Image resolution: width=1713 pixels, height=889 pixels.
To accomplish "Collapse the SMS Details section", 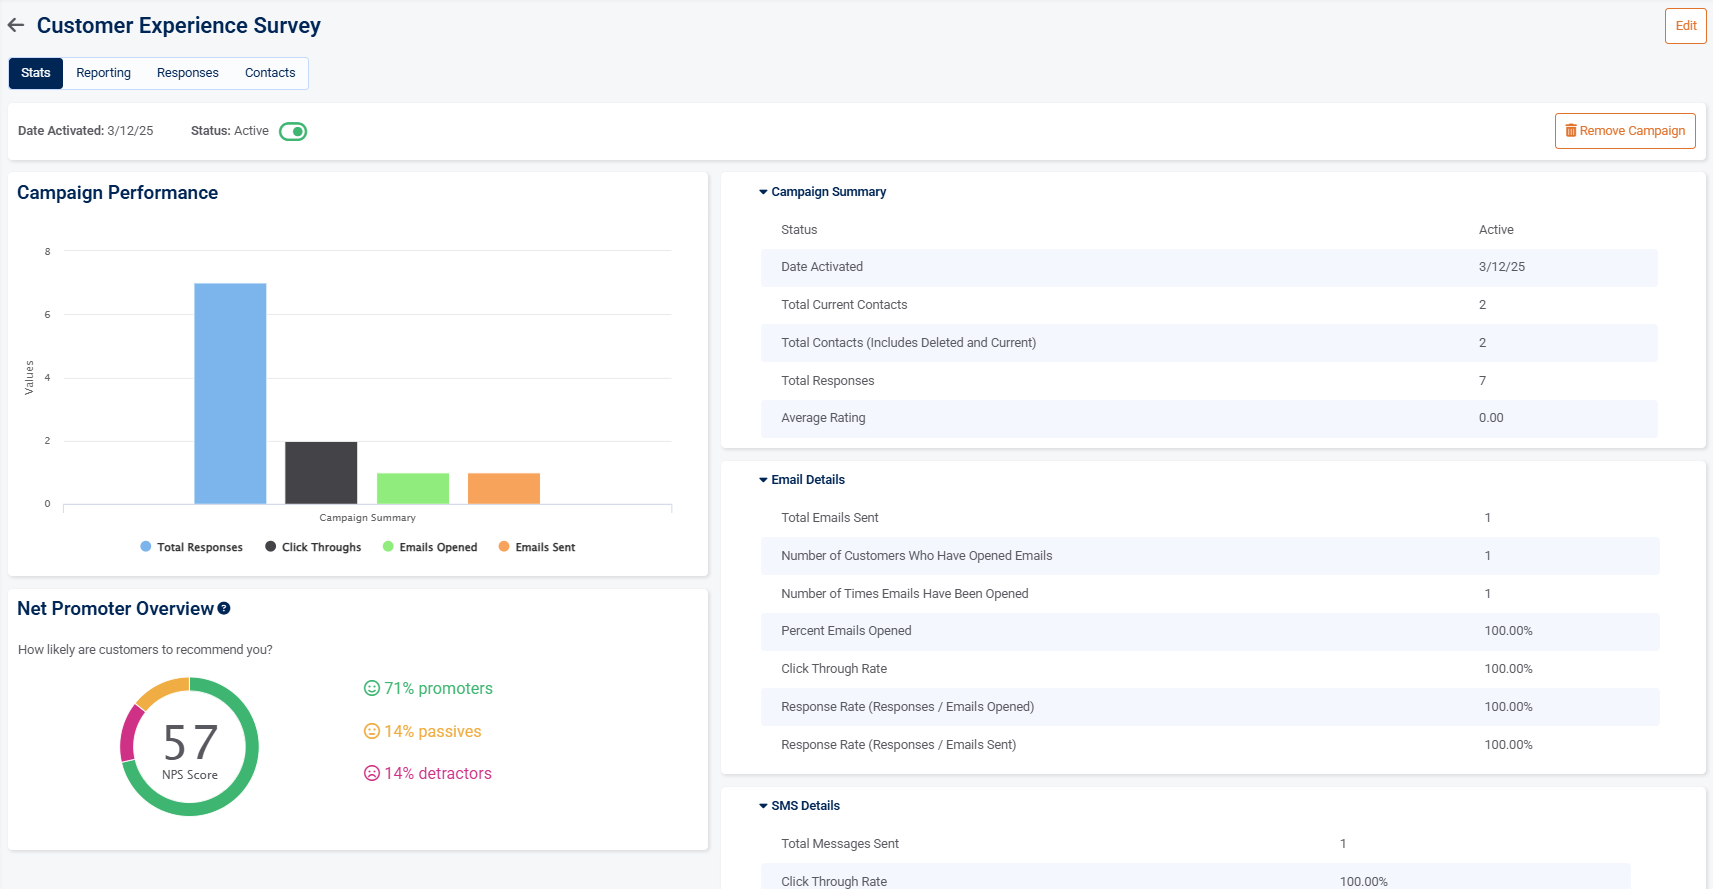I will pyautogui.click(x=763, y=806).
